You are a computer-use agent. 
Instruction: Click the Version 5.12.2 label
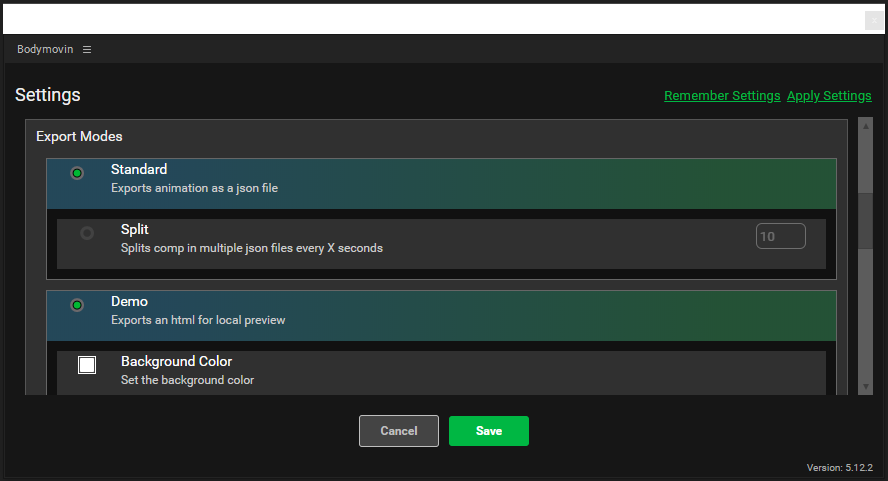click(840, 468)
